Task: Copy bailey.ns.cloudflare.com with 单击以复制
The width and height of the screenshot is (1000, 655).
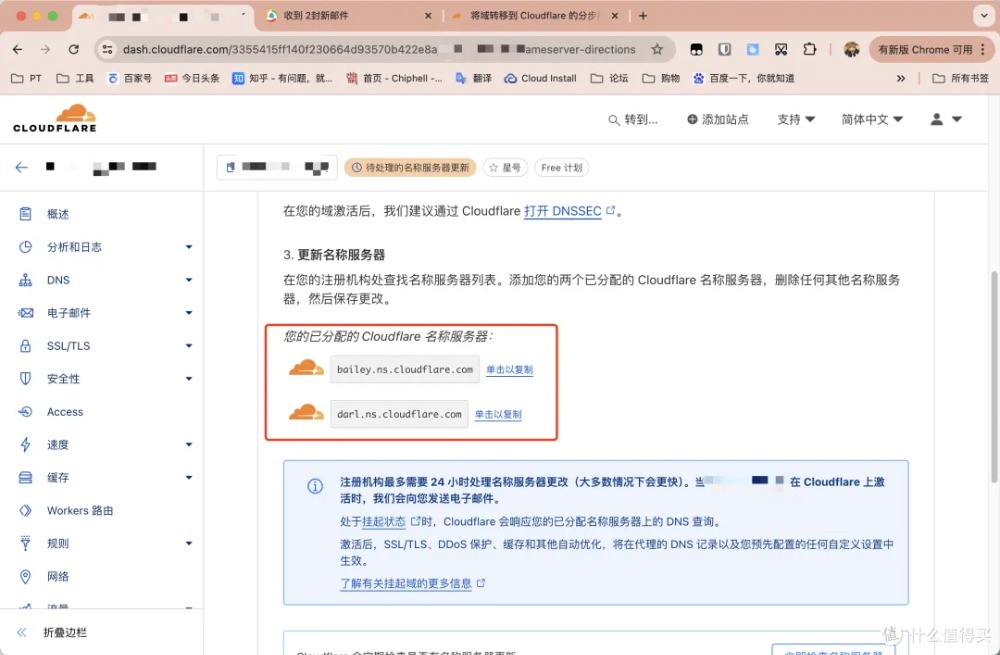Action: pos(509,369)
